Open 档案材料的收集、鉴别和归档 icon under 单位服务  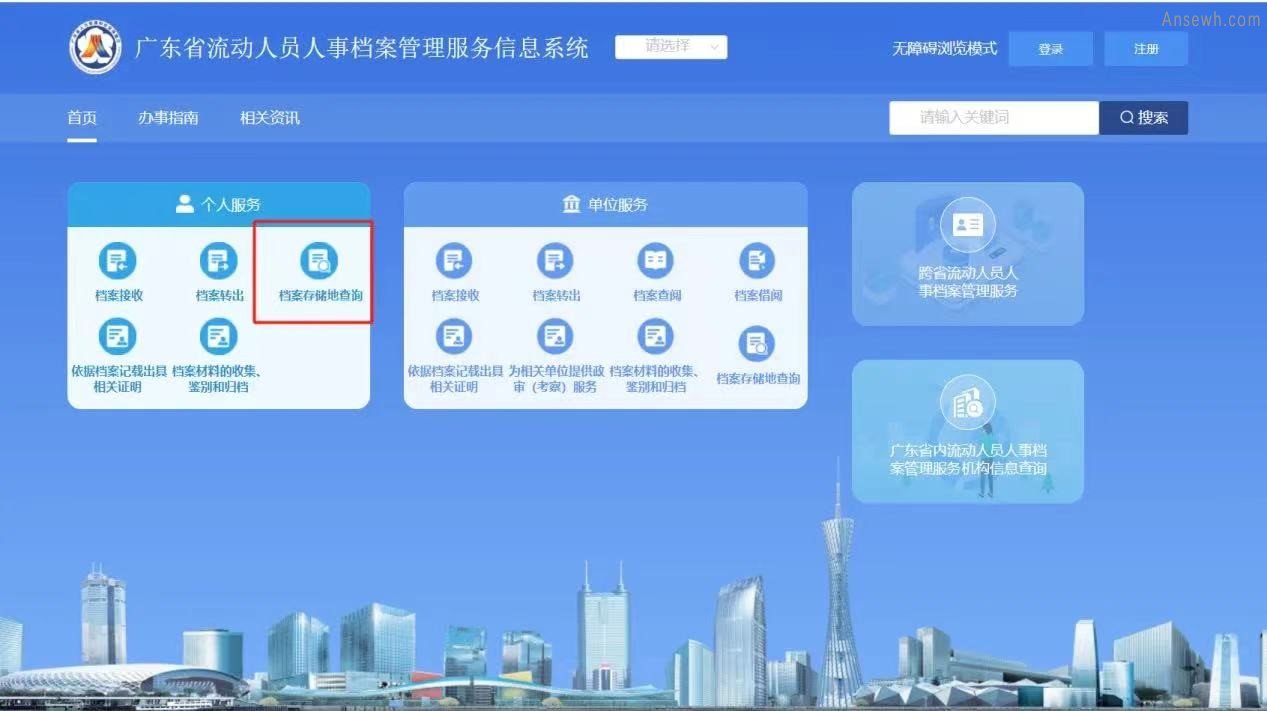pos(656,337)
